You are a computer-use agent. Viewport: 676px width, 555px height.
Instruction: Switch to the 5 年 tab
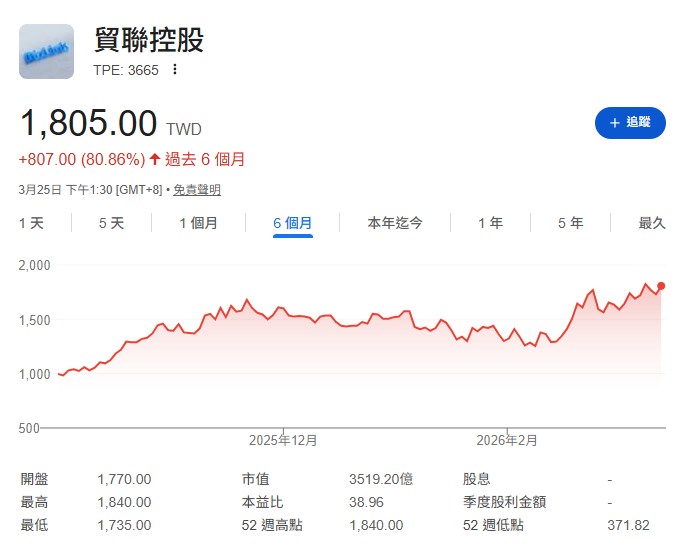(570, 223)
